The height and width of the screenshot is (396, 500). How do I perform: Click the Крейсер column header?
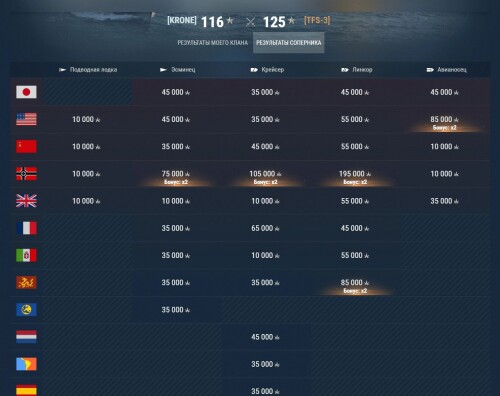[267, 70]
